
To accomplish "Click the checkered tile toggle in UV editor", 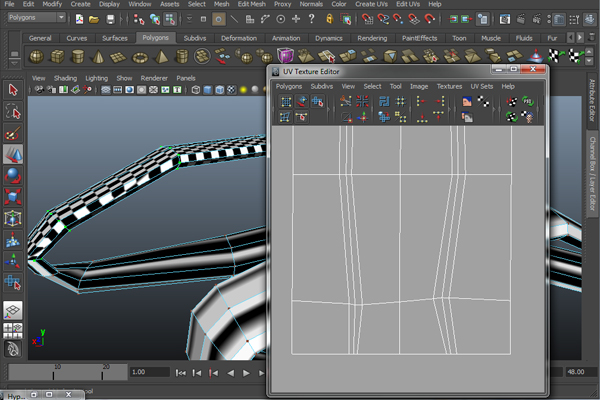I will click(483, 101).
